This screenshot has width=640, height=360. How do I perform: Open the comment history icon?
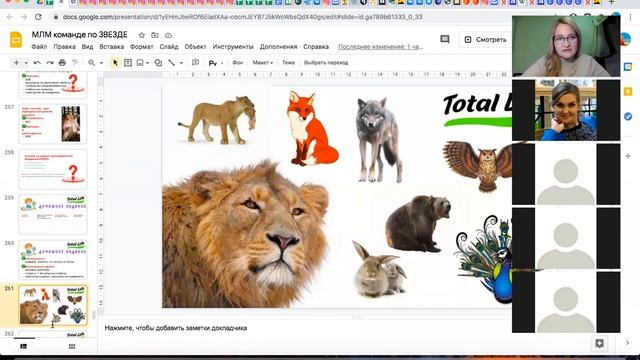tap(445, 39)
